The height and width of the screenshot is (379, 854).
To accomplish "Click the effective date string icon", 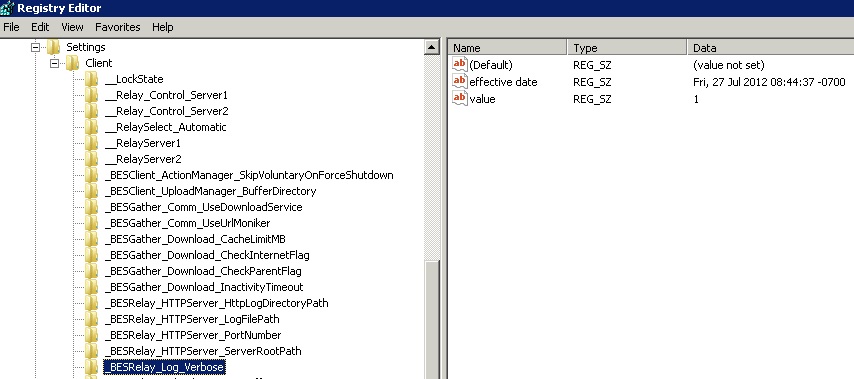I will tap(460, 82).
